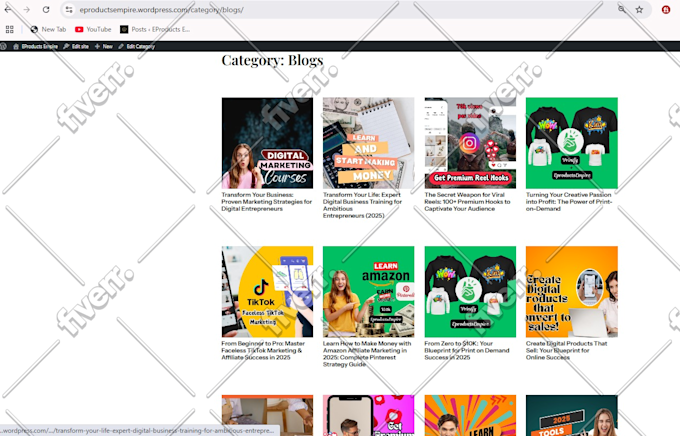Open the red profile avatar icon
This screenshot has width=680, height=436.
tap(666, 10)
